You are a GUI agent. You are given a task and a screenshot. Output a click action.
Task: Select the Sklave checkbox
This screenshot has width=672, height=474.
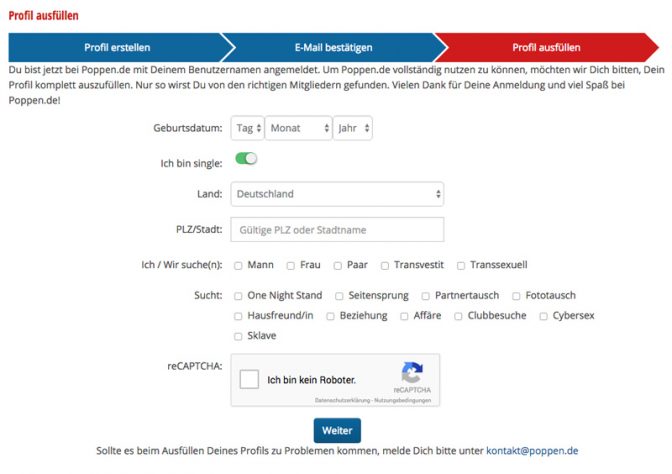point(238,336)
